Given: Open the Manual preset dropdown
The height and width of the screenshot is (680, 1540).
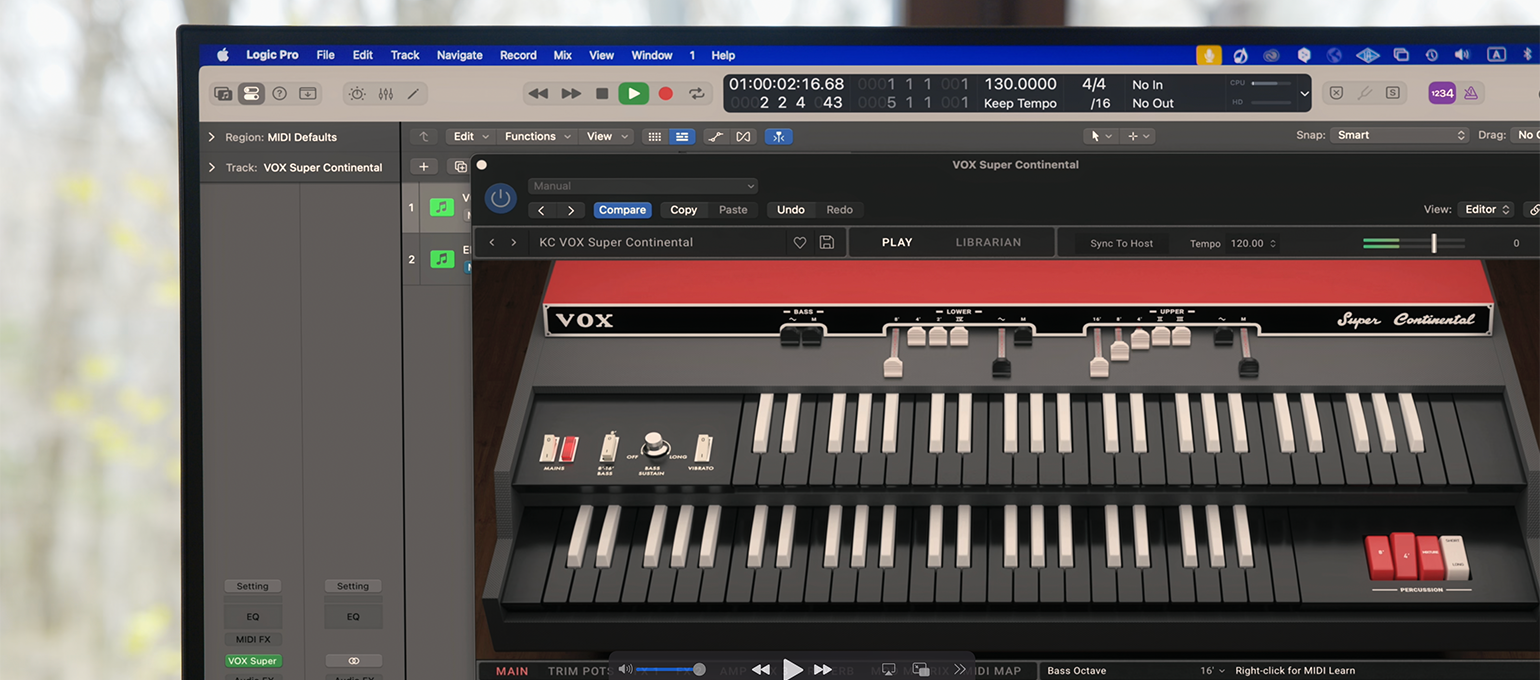Looking at the screenshot, I should (643, 186).
